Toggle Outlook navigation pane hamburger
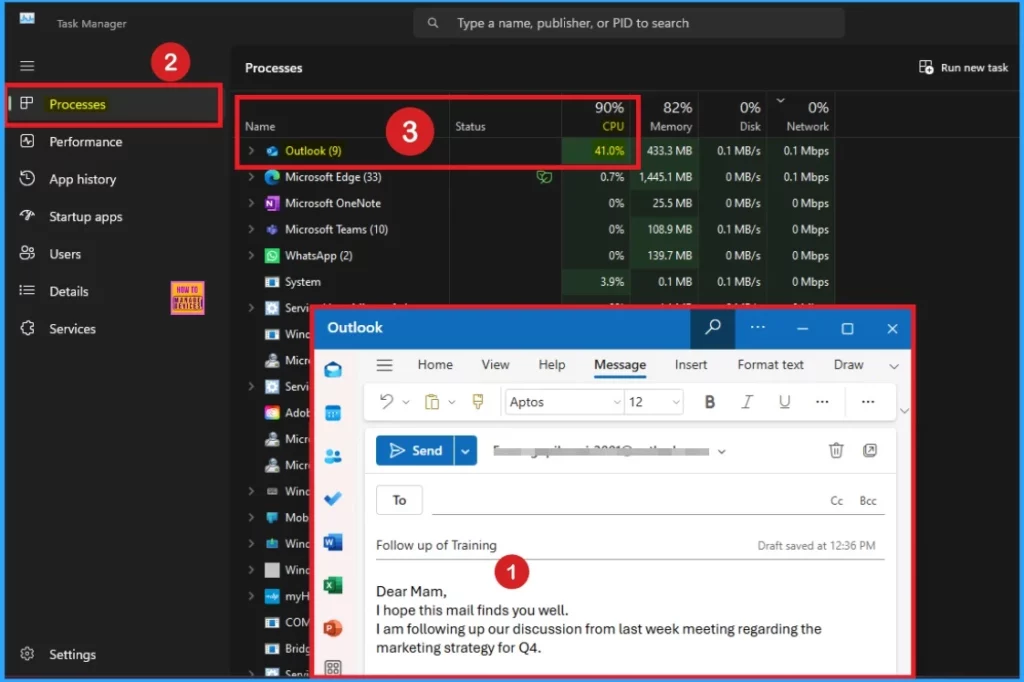 click(x=384, y=365)
